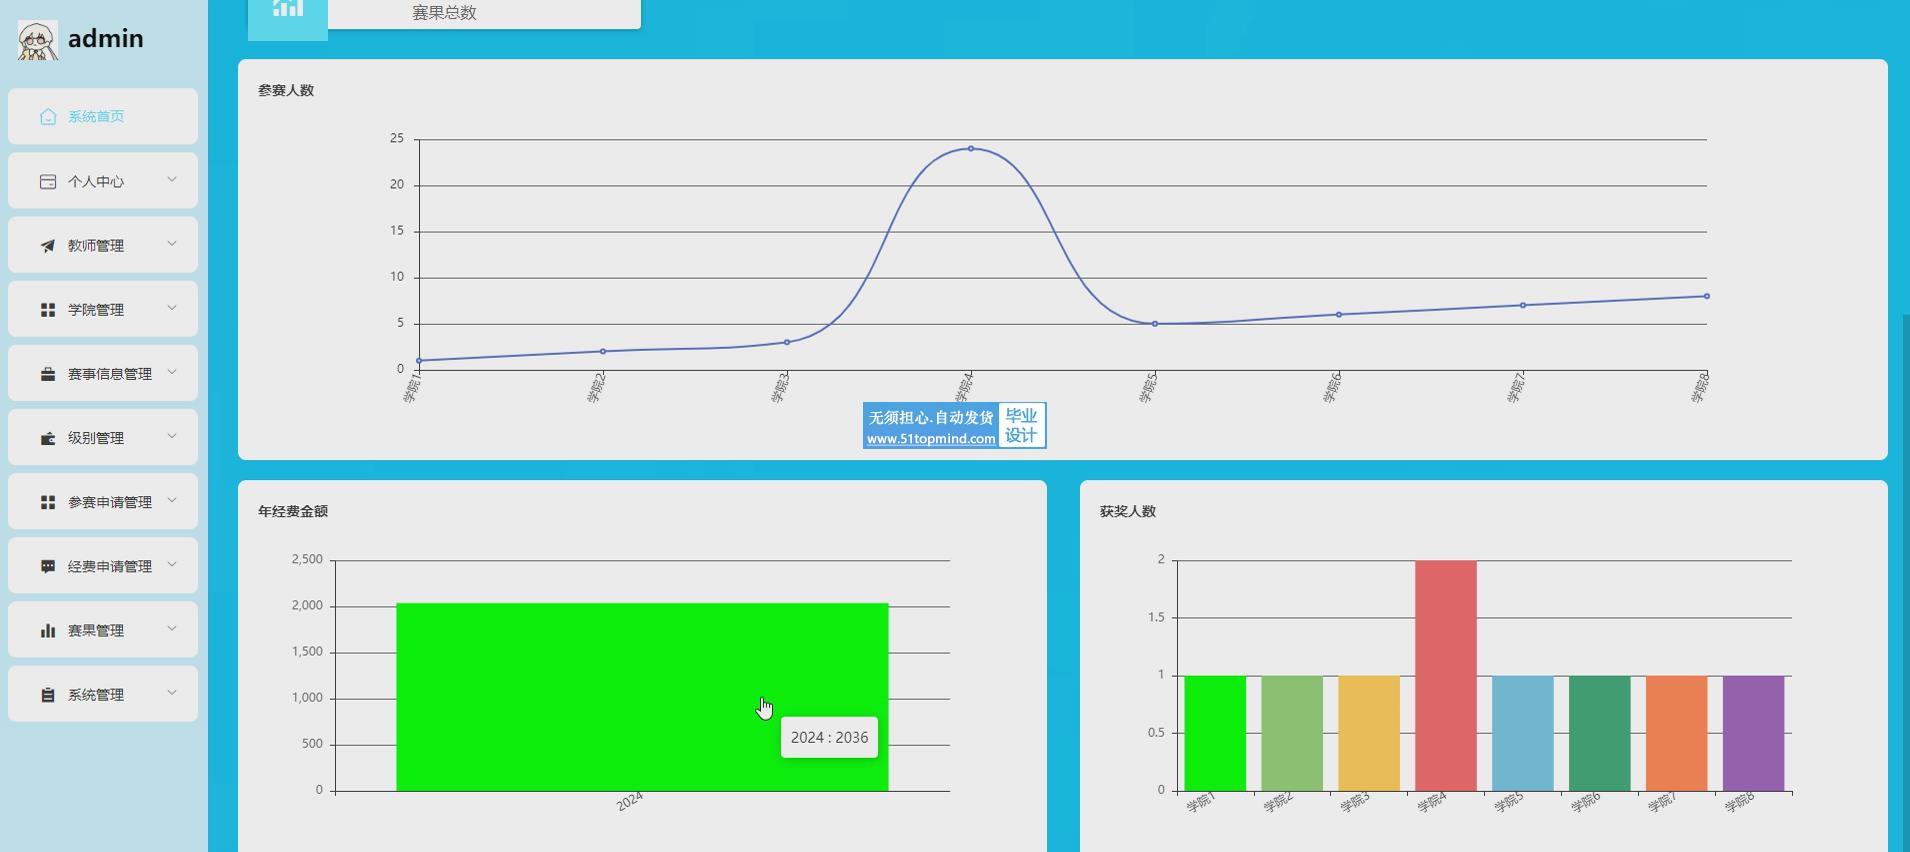1910x852 pixels.
Task: Open the 赛事信息管理 menu label
Action: pos(110,374)
